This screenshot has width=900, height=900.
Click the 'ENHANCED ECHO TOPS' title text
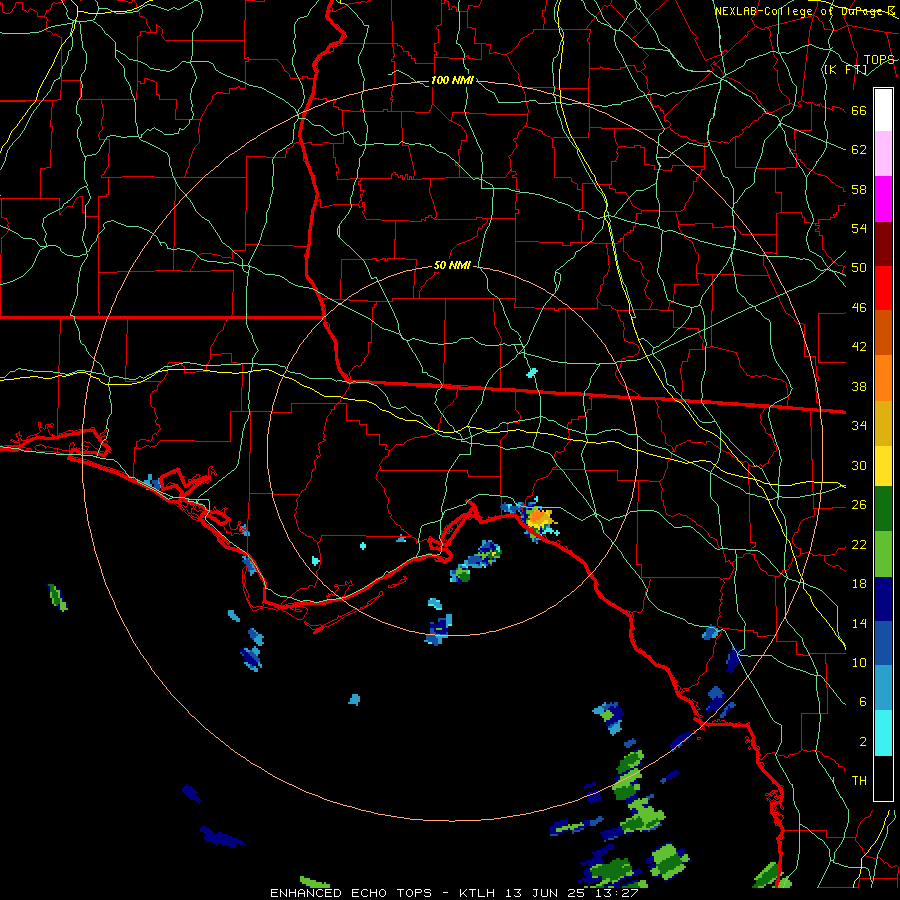point(353,893)
